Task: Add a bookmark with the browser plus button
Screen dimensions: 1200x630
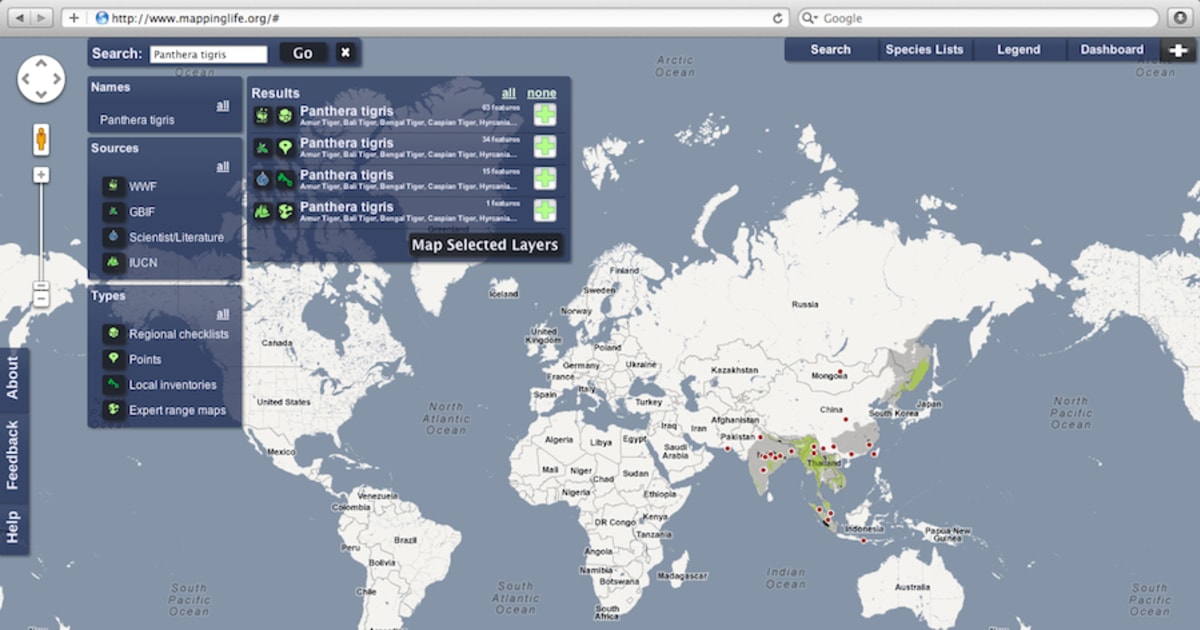Action: (x=73, y=18)
